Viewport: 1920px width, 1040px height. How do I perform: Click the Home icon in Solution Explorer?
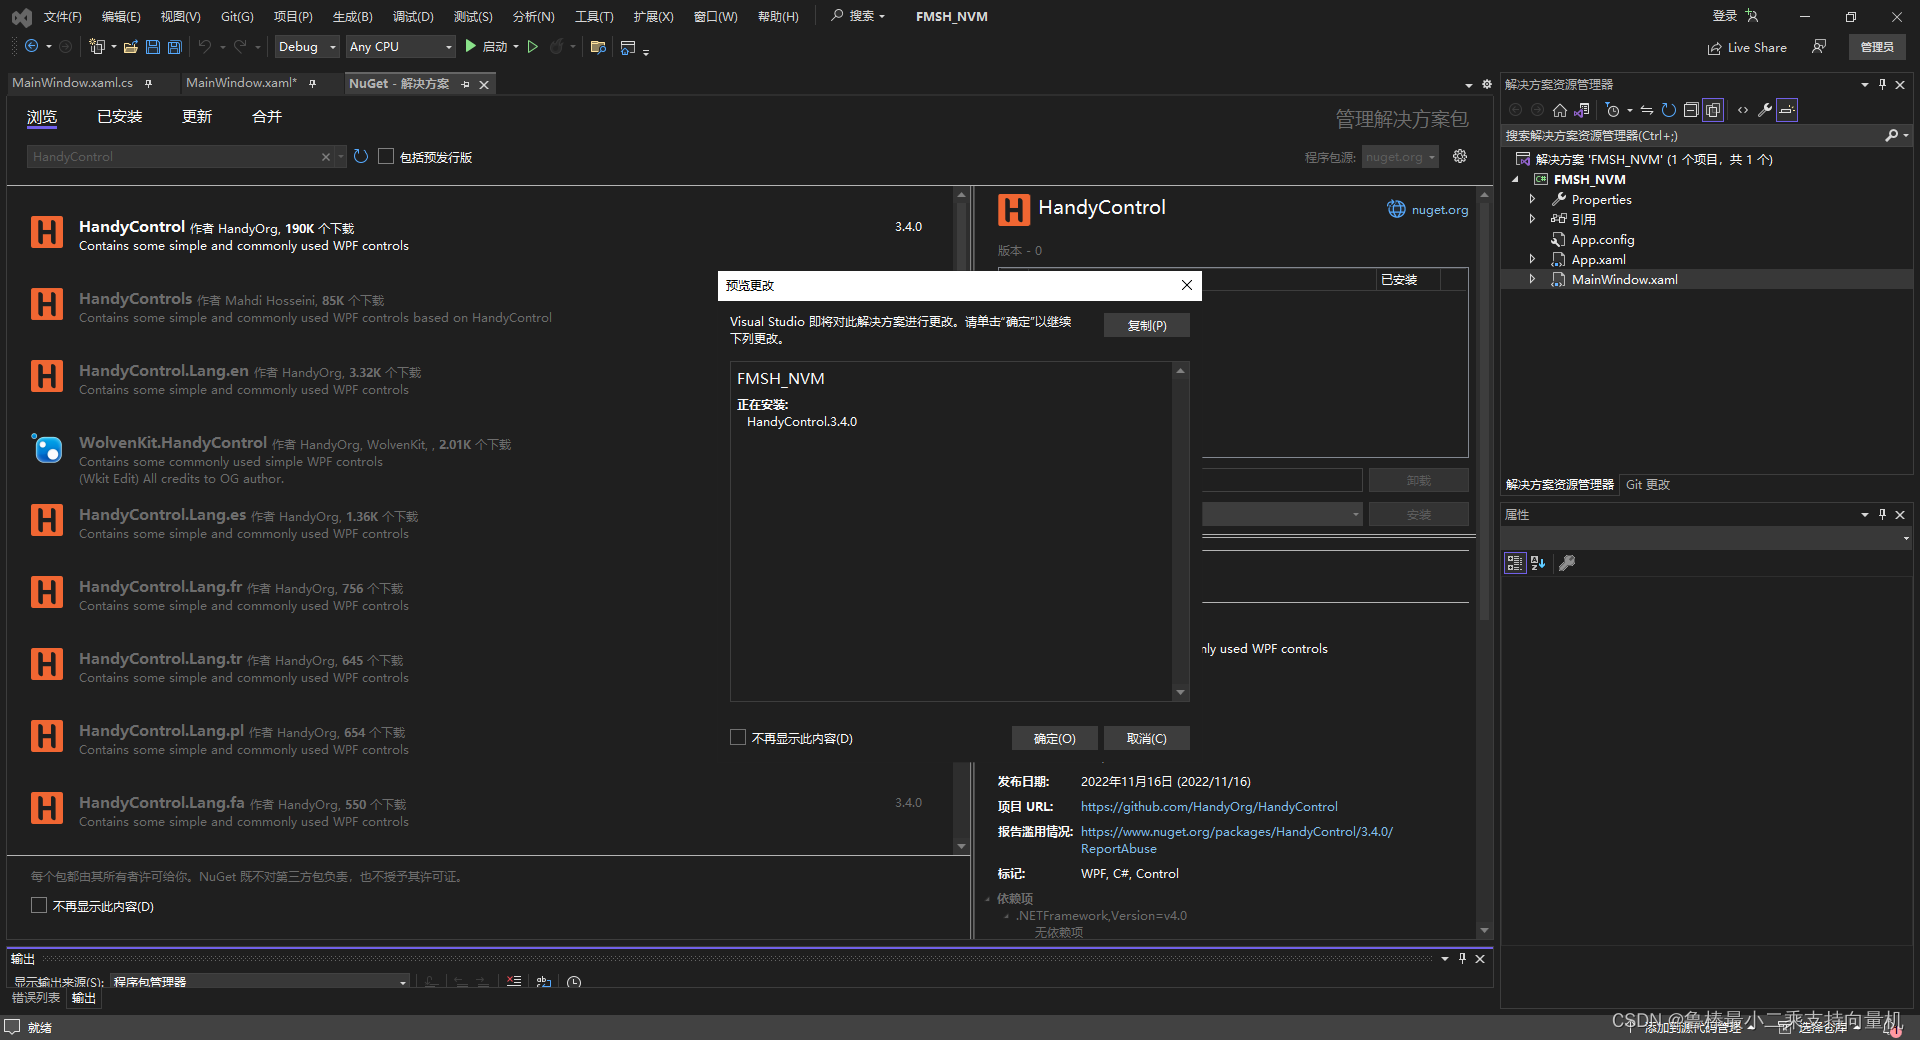point(1560,110)
